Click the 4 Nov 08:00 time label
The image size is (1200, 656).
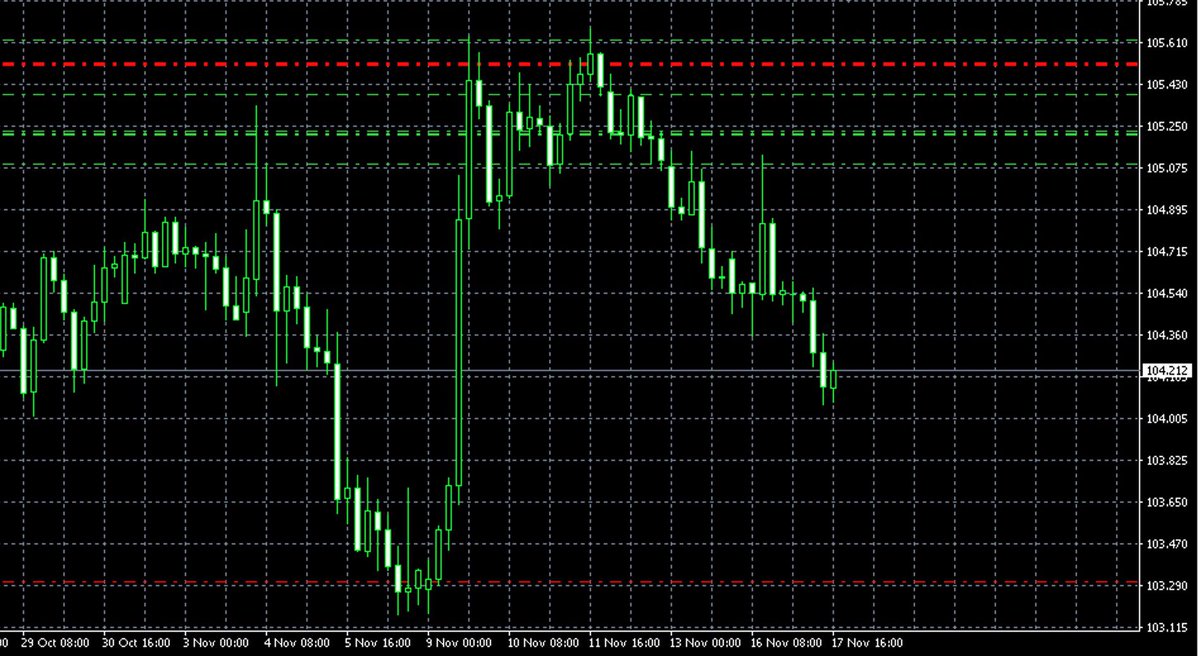click(x=298, y=642)
